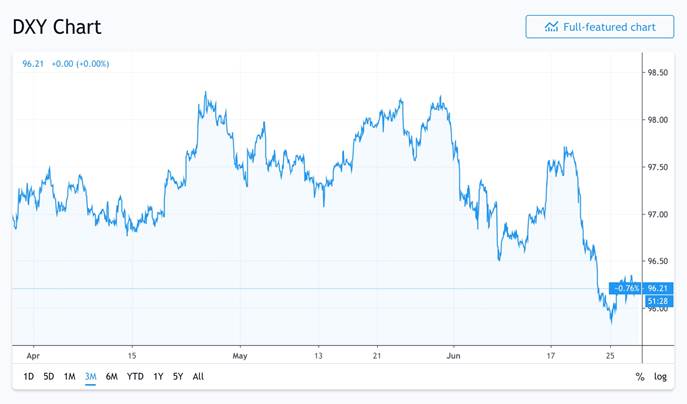The height and width of the screenshot is (404, 687).
Task: Click the 98.50 price axis label
Action: point(658,73)
